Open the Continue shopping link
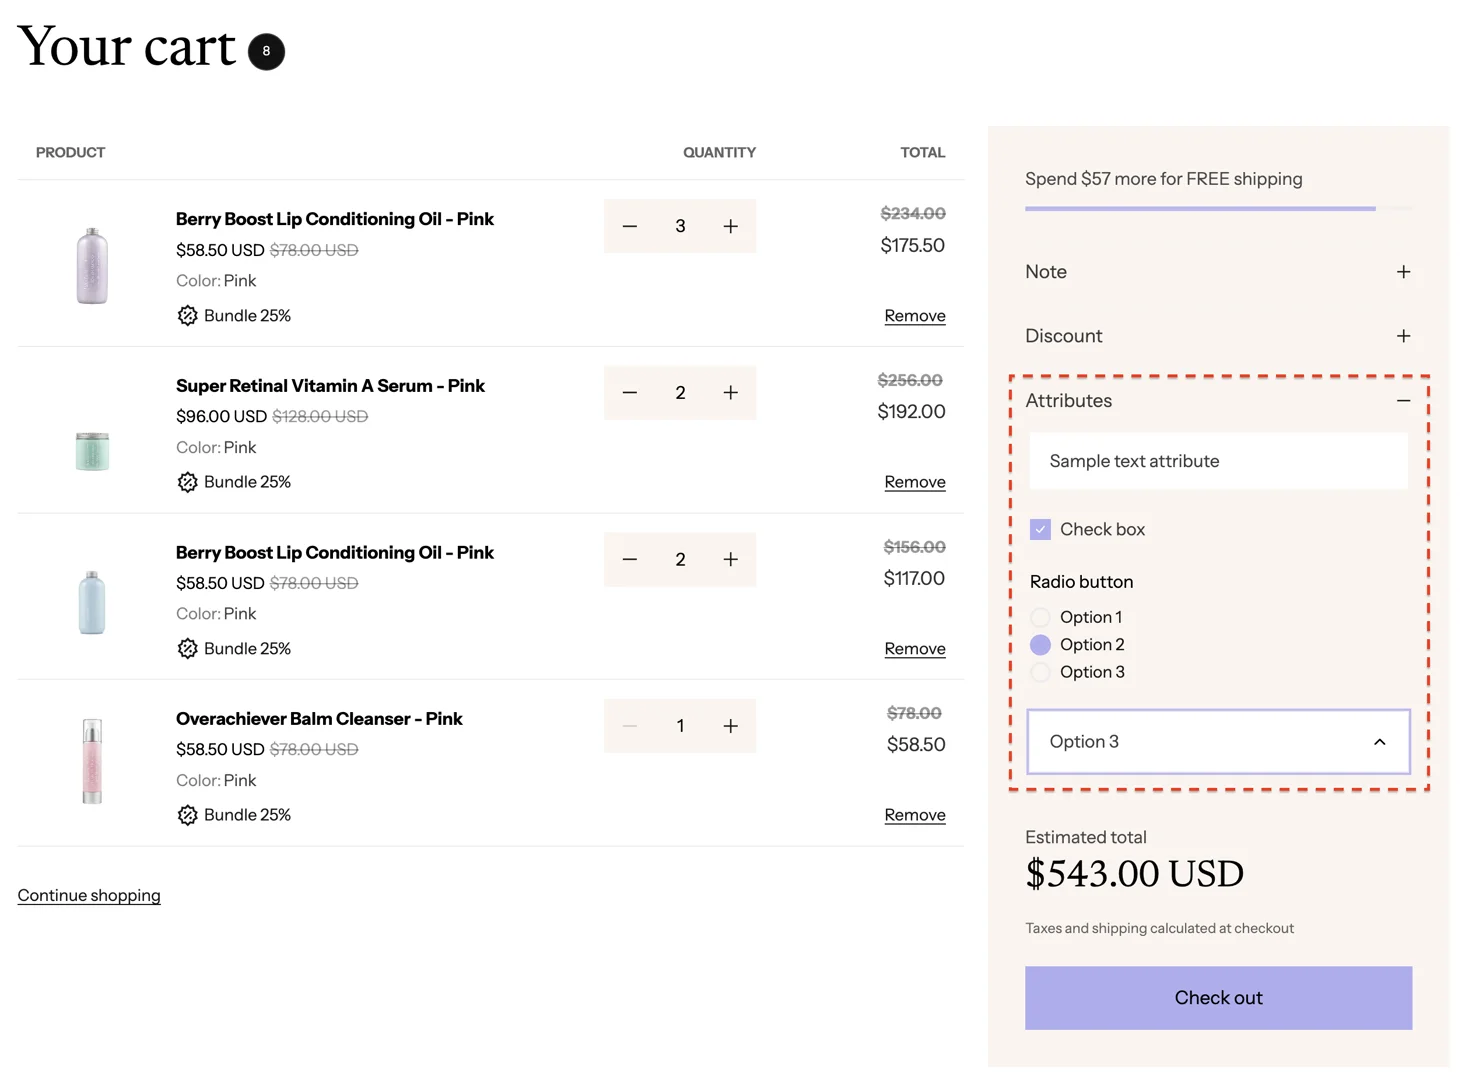Image resolution: width=1465 pixels, height=1080 pixels. coord(88,895)
